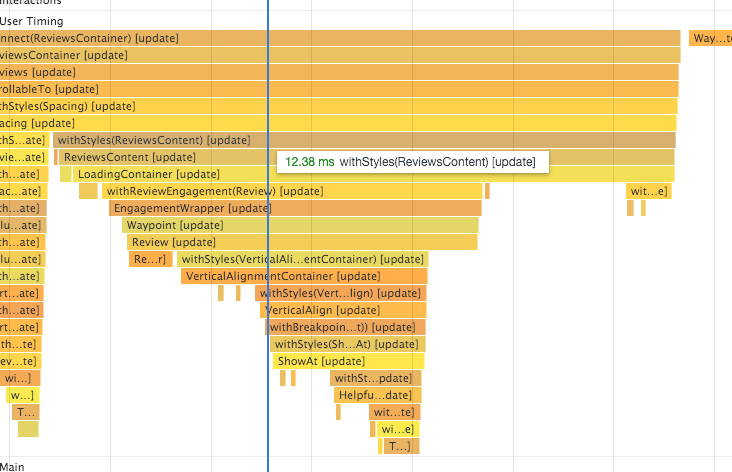The height and width of the screenshot is (472, 732).
Task: Click the withStyles(Sh...At) [update] bar
Action: 348,344
